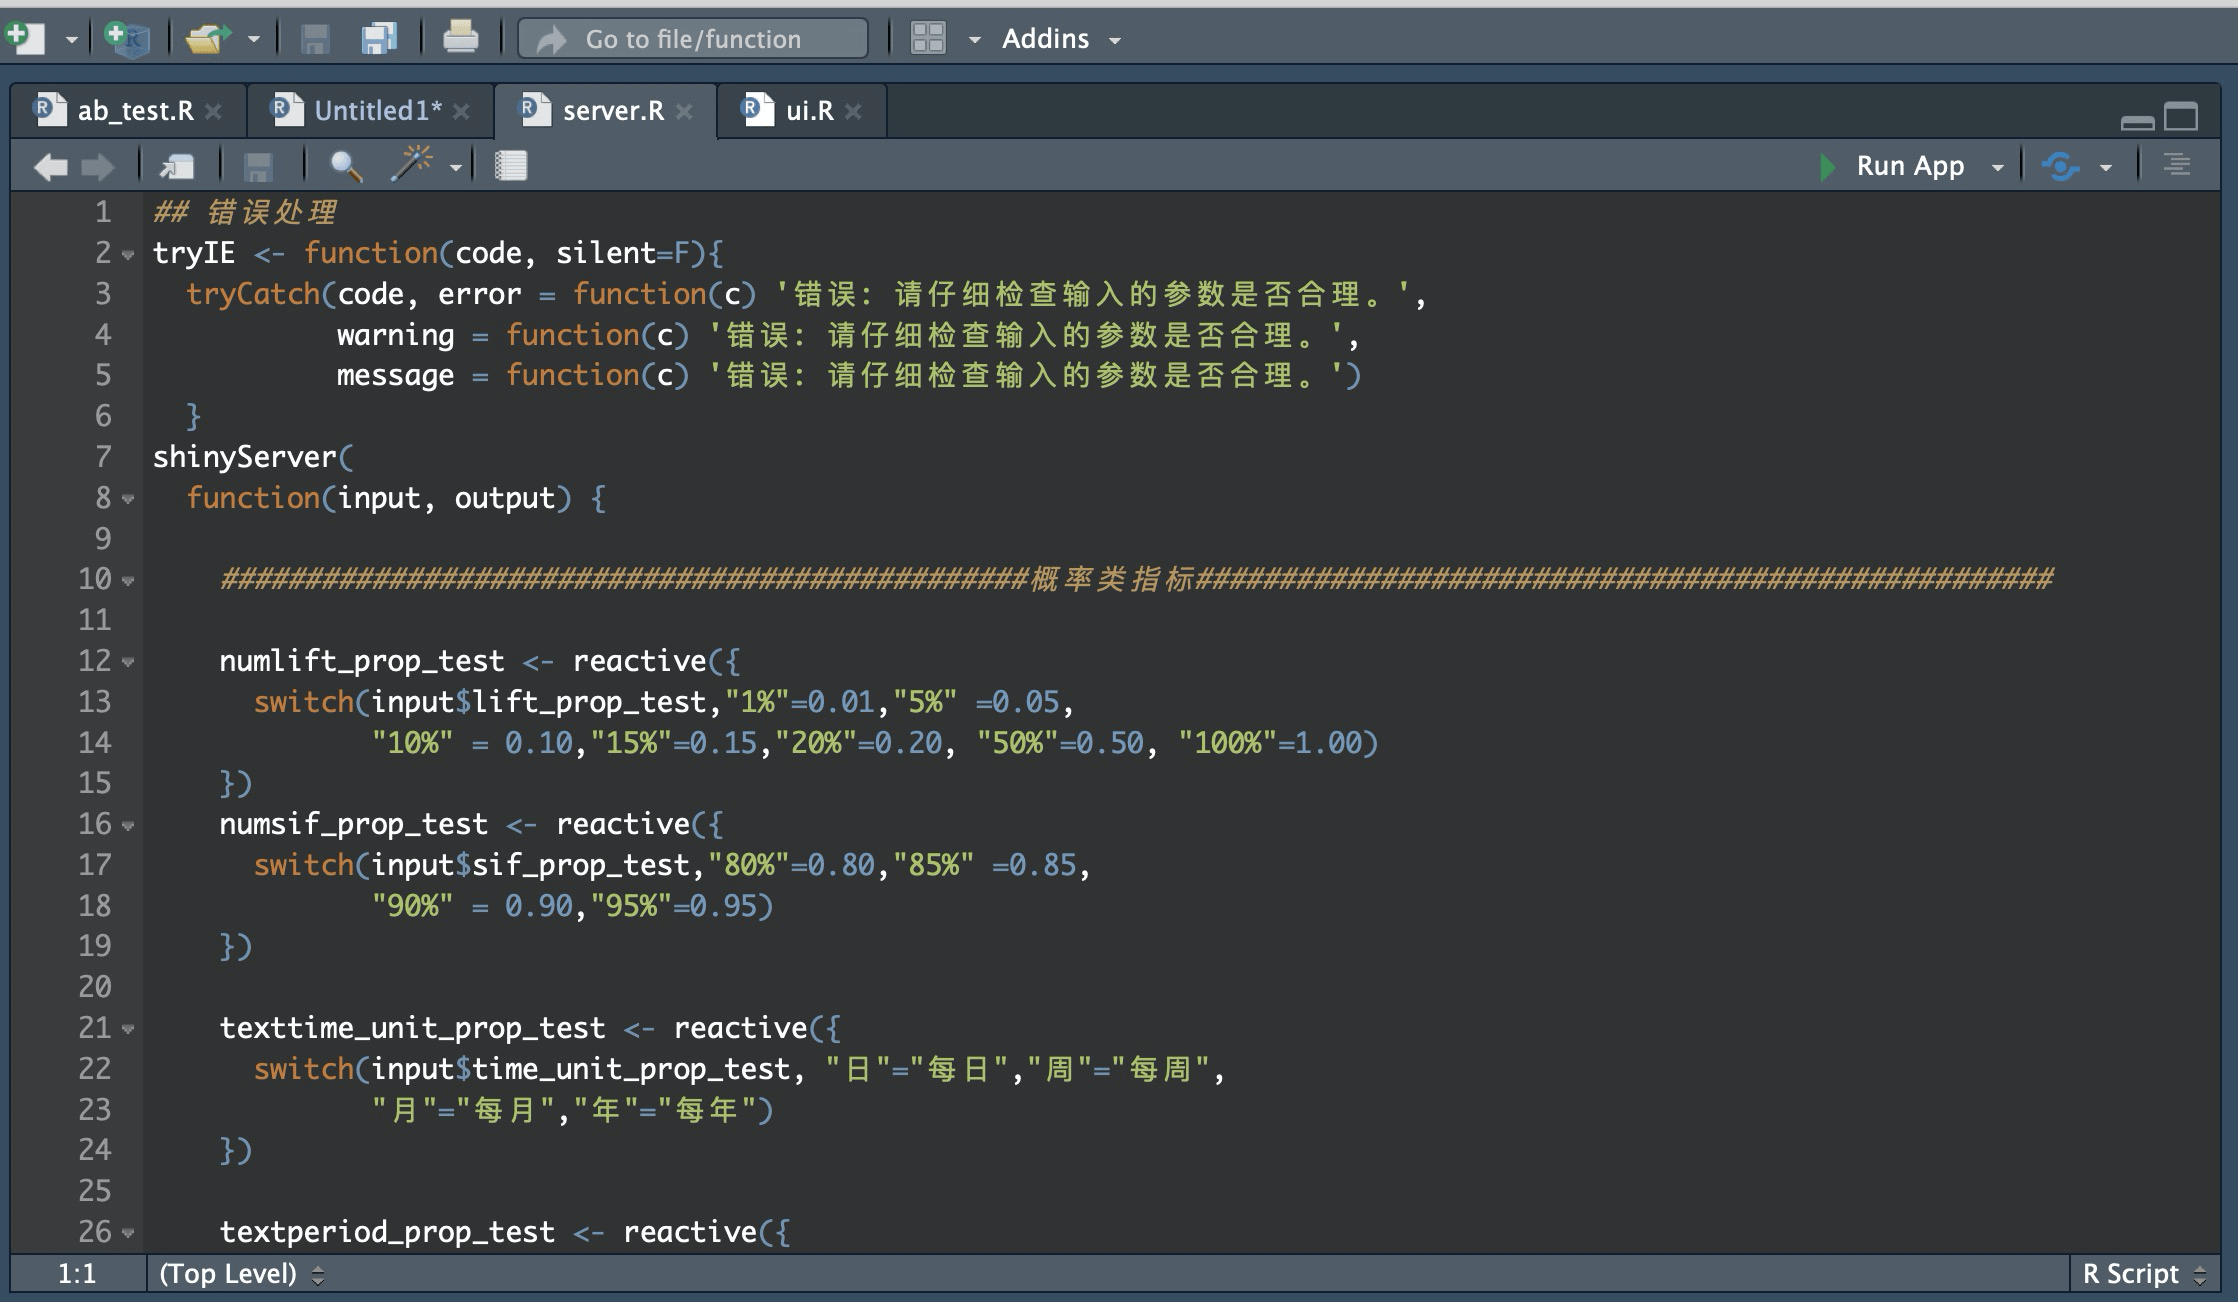Collapse numlift_prop_test reactive fold on line 12
The image size is (2238, 1302).
[128, 662]
